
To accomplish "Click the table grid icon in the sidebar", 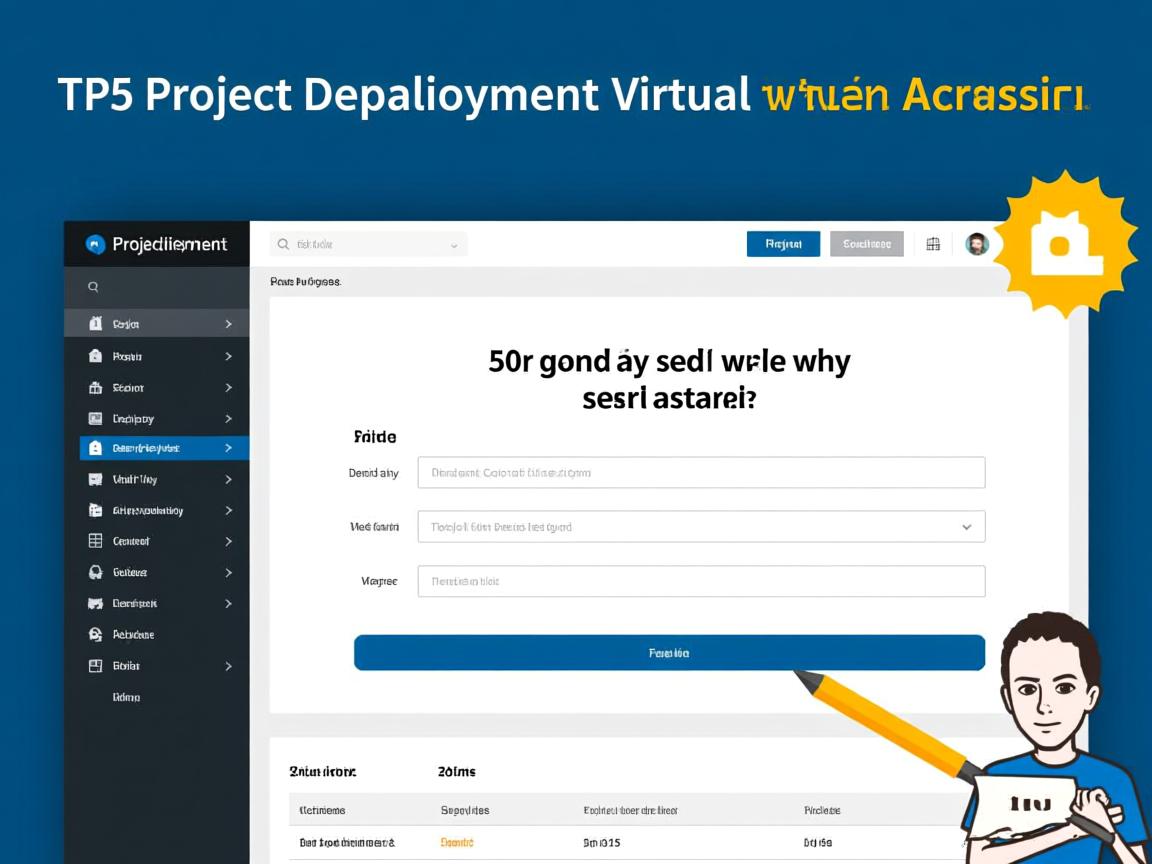I will click(x=95, y=541).
